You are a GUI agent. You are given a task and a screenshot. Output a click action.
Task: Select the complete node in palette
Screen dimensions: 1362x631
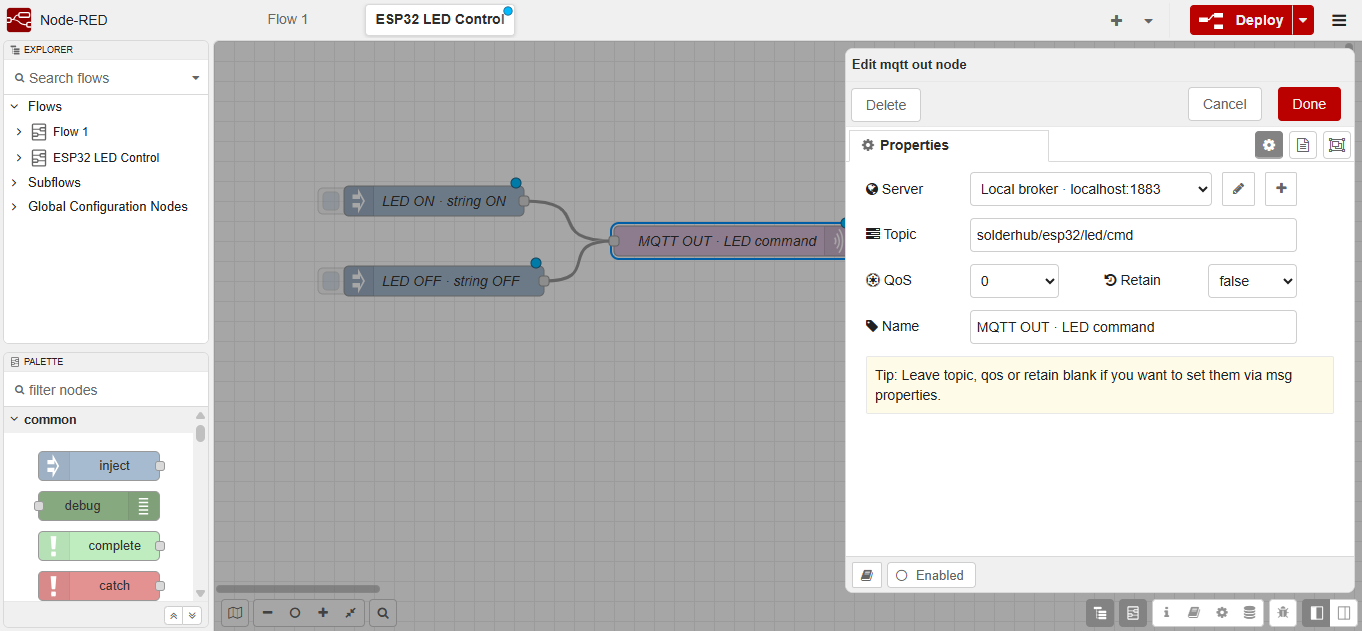coord(99,546)
